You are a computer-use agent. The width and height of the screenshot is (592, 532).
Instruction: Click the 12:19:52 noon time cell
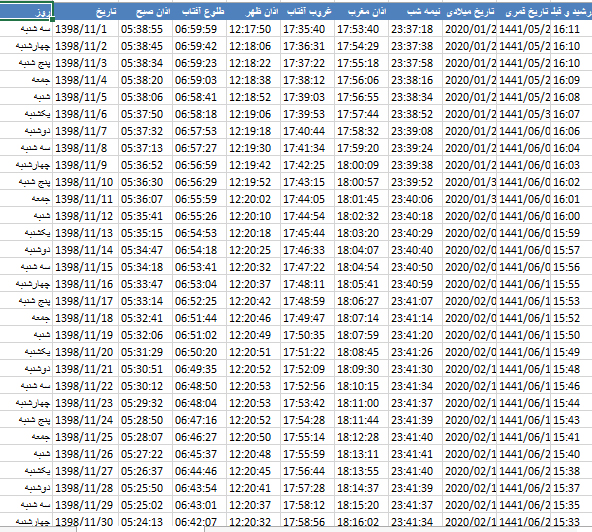click(253, 182)
